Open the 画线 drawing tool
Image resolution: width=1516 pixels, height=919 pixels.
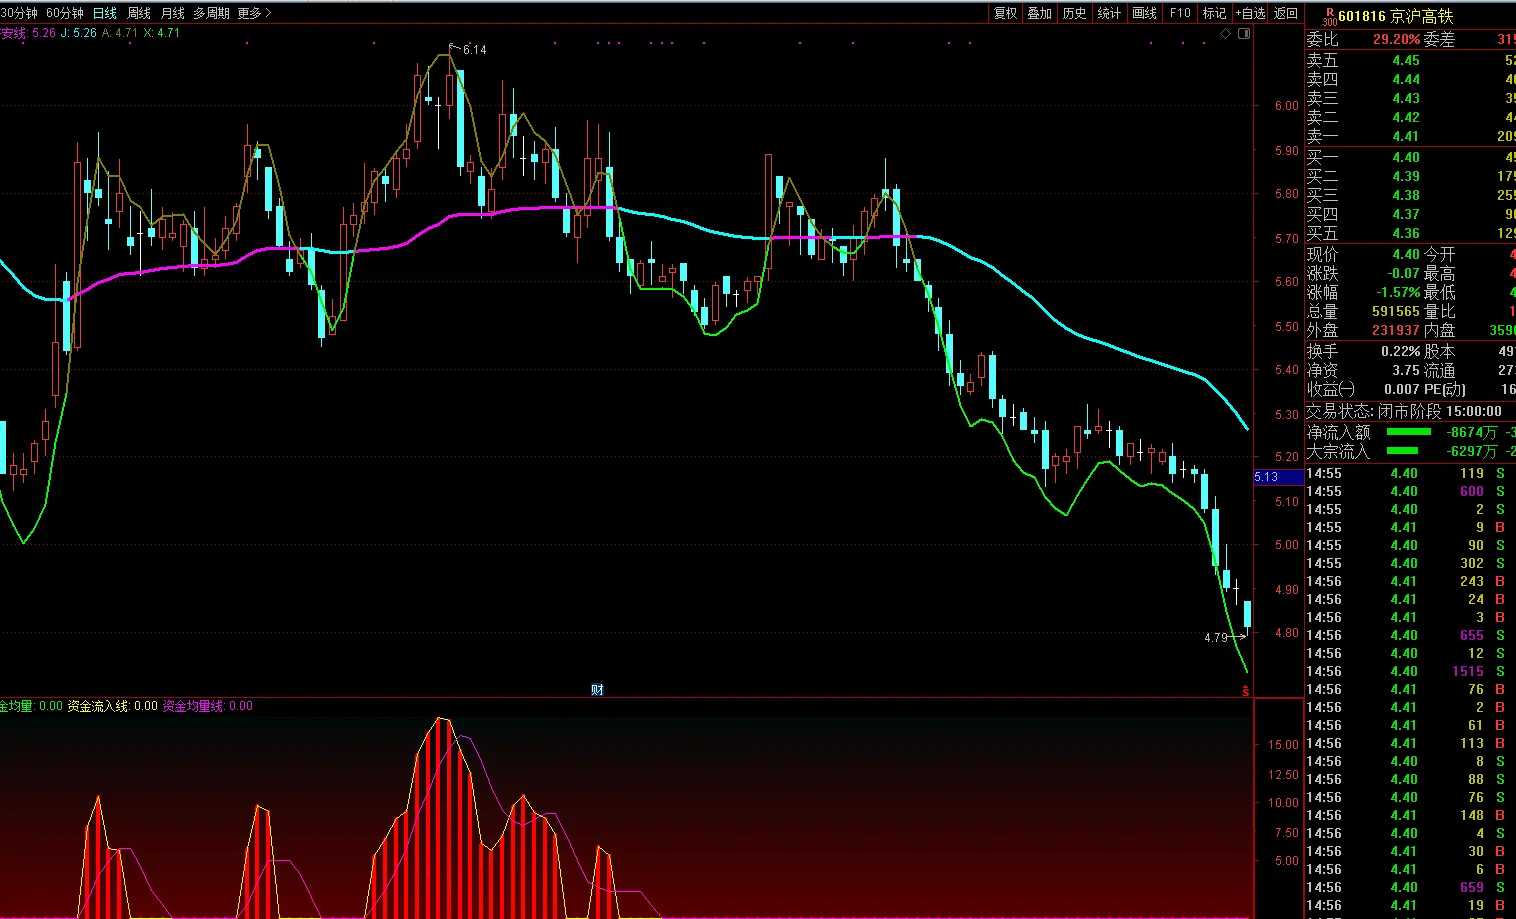[1144, 13]
